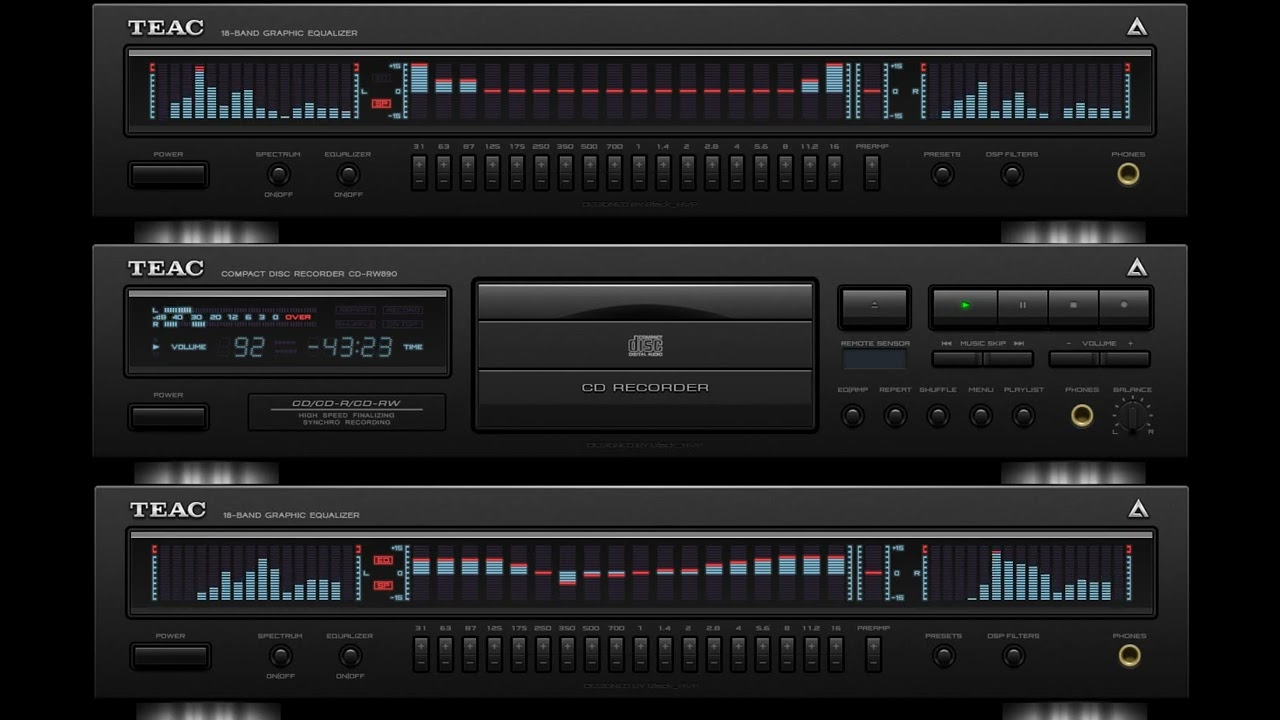Adjust the Preamp rocker on upper equalizer
This screenshot has width=1280, height=720.
pos(872,173)
